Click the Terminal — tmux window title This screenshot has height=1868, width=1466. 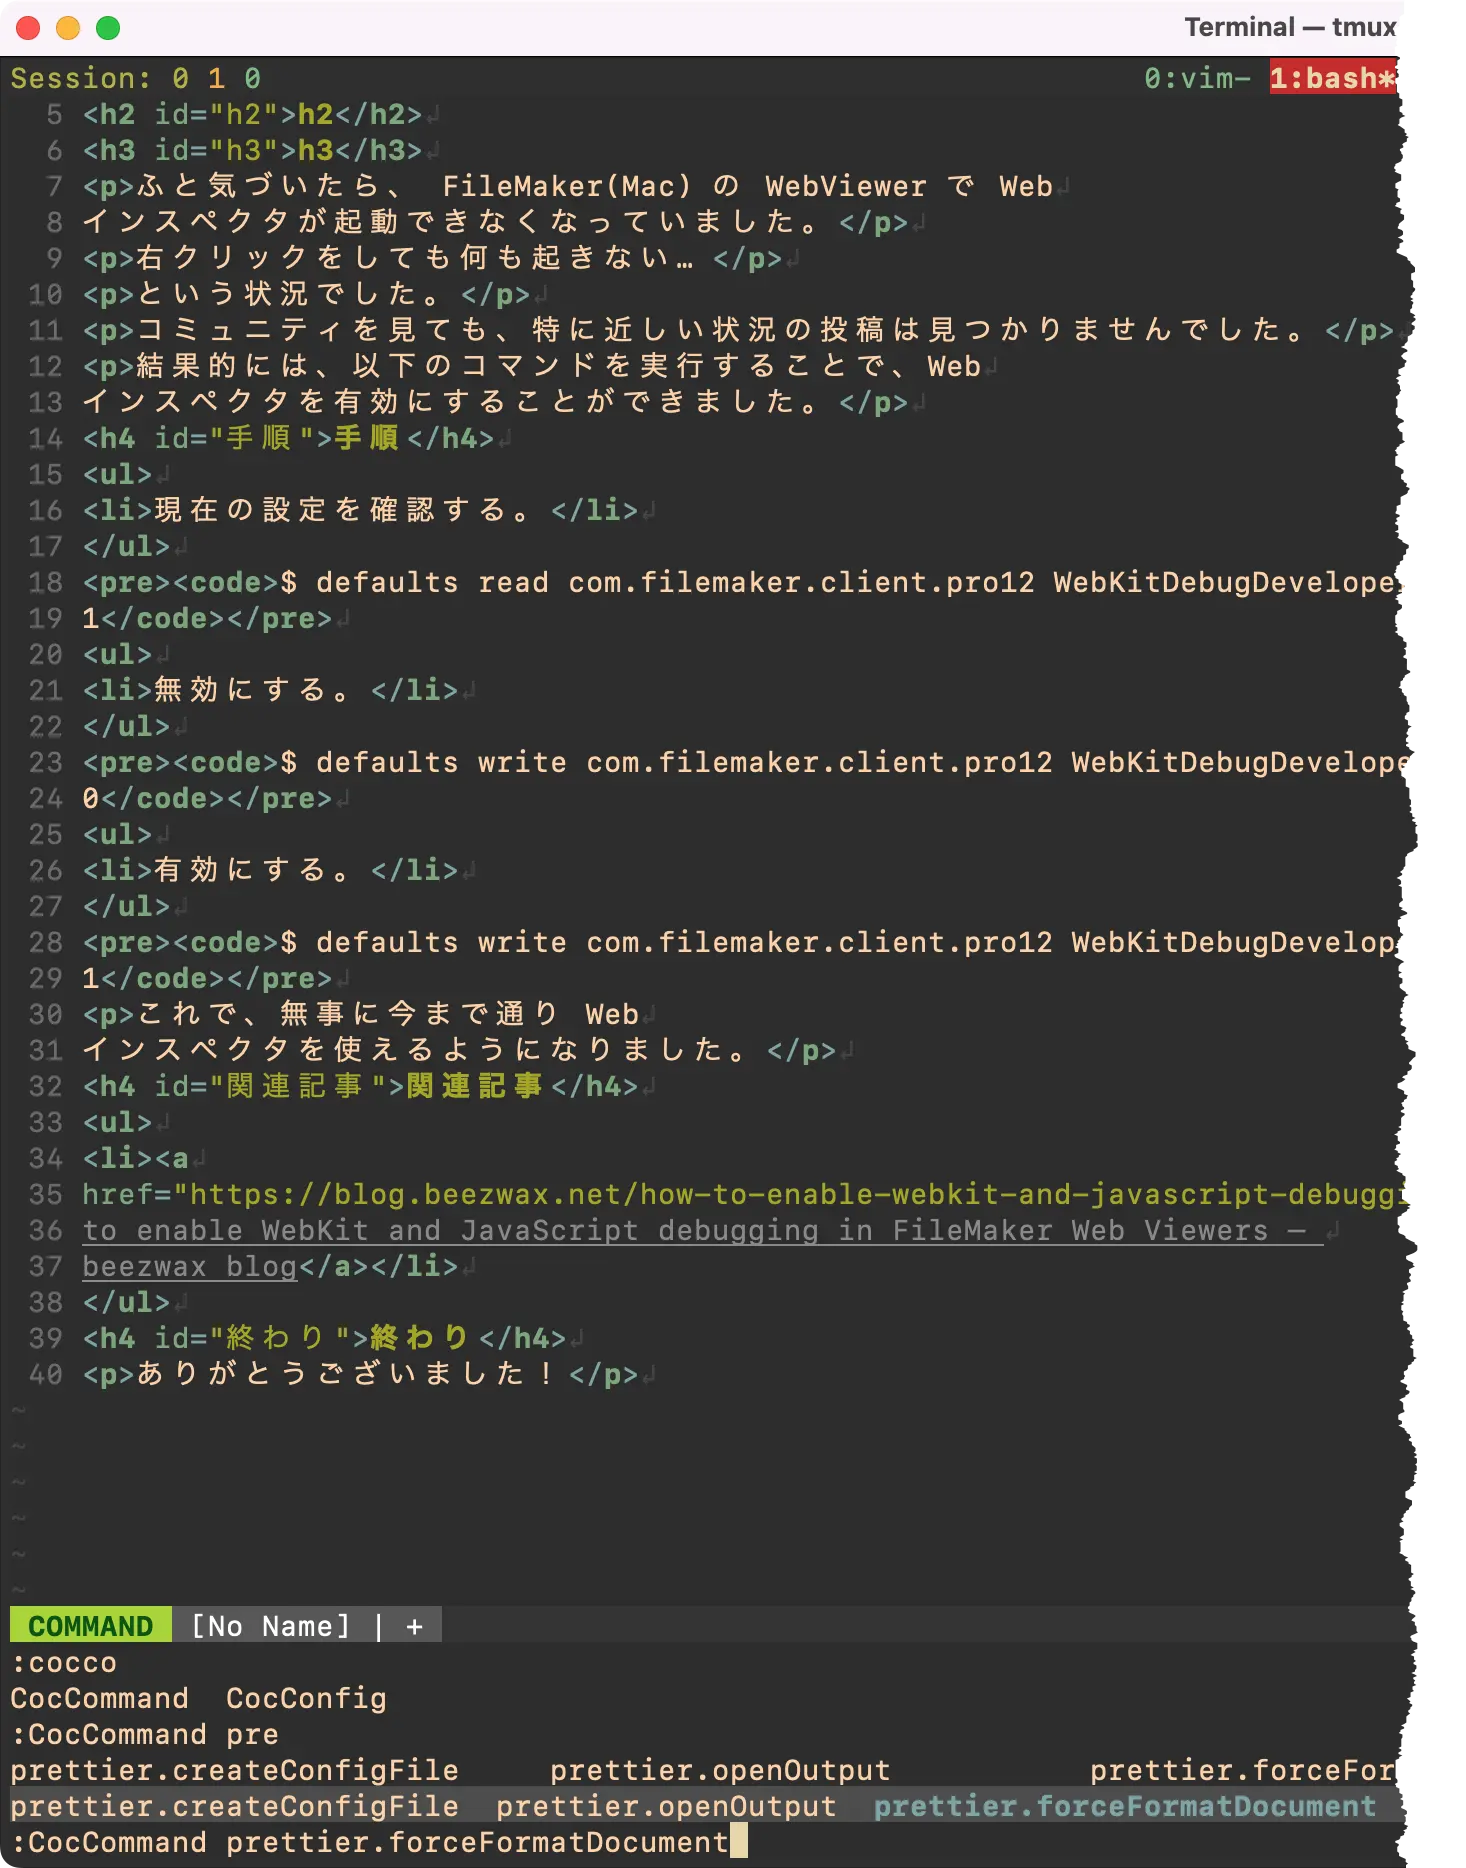click(1290, 28)
